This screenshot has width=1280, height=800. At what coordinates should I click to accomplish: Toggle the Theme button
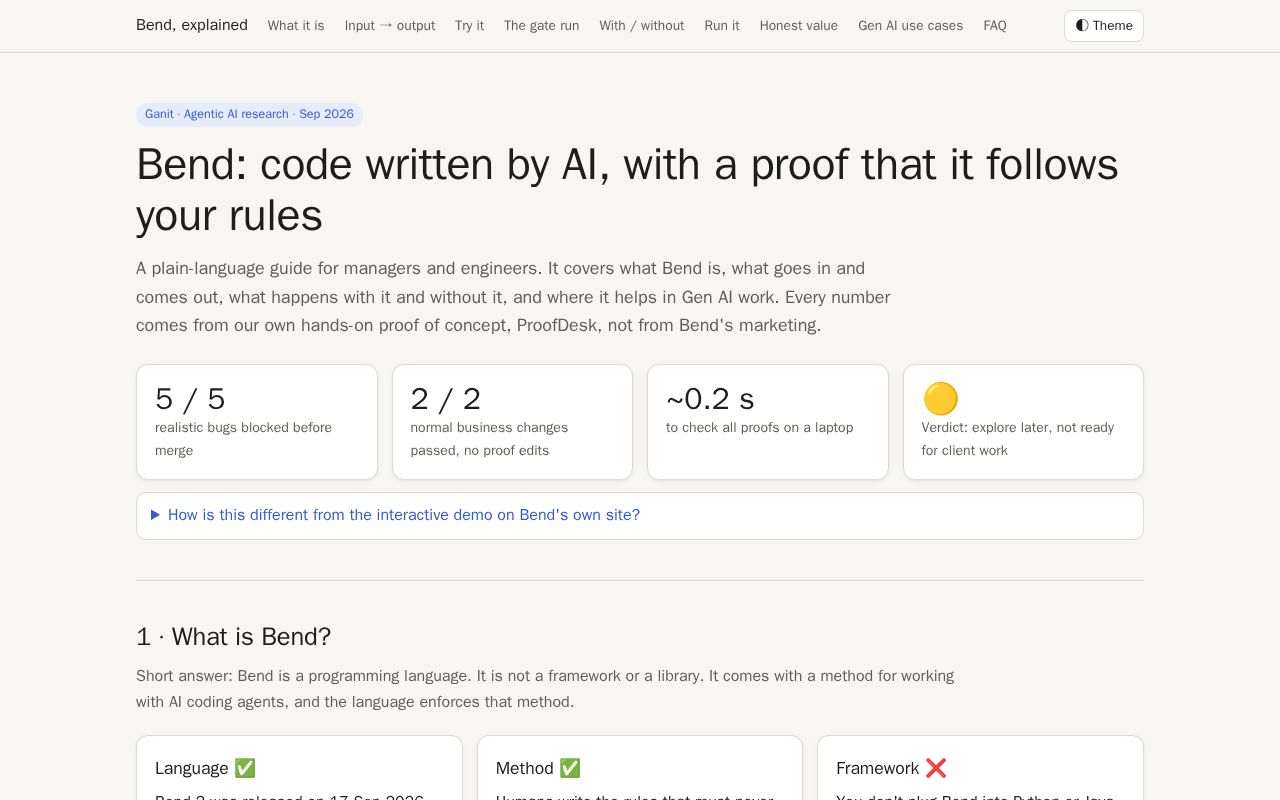tap(1104, 26)
